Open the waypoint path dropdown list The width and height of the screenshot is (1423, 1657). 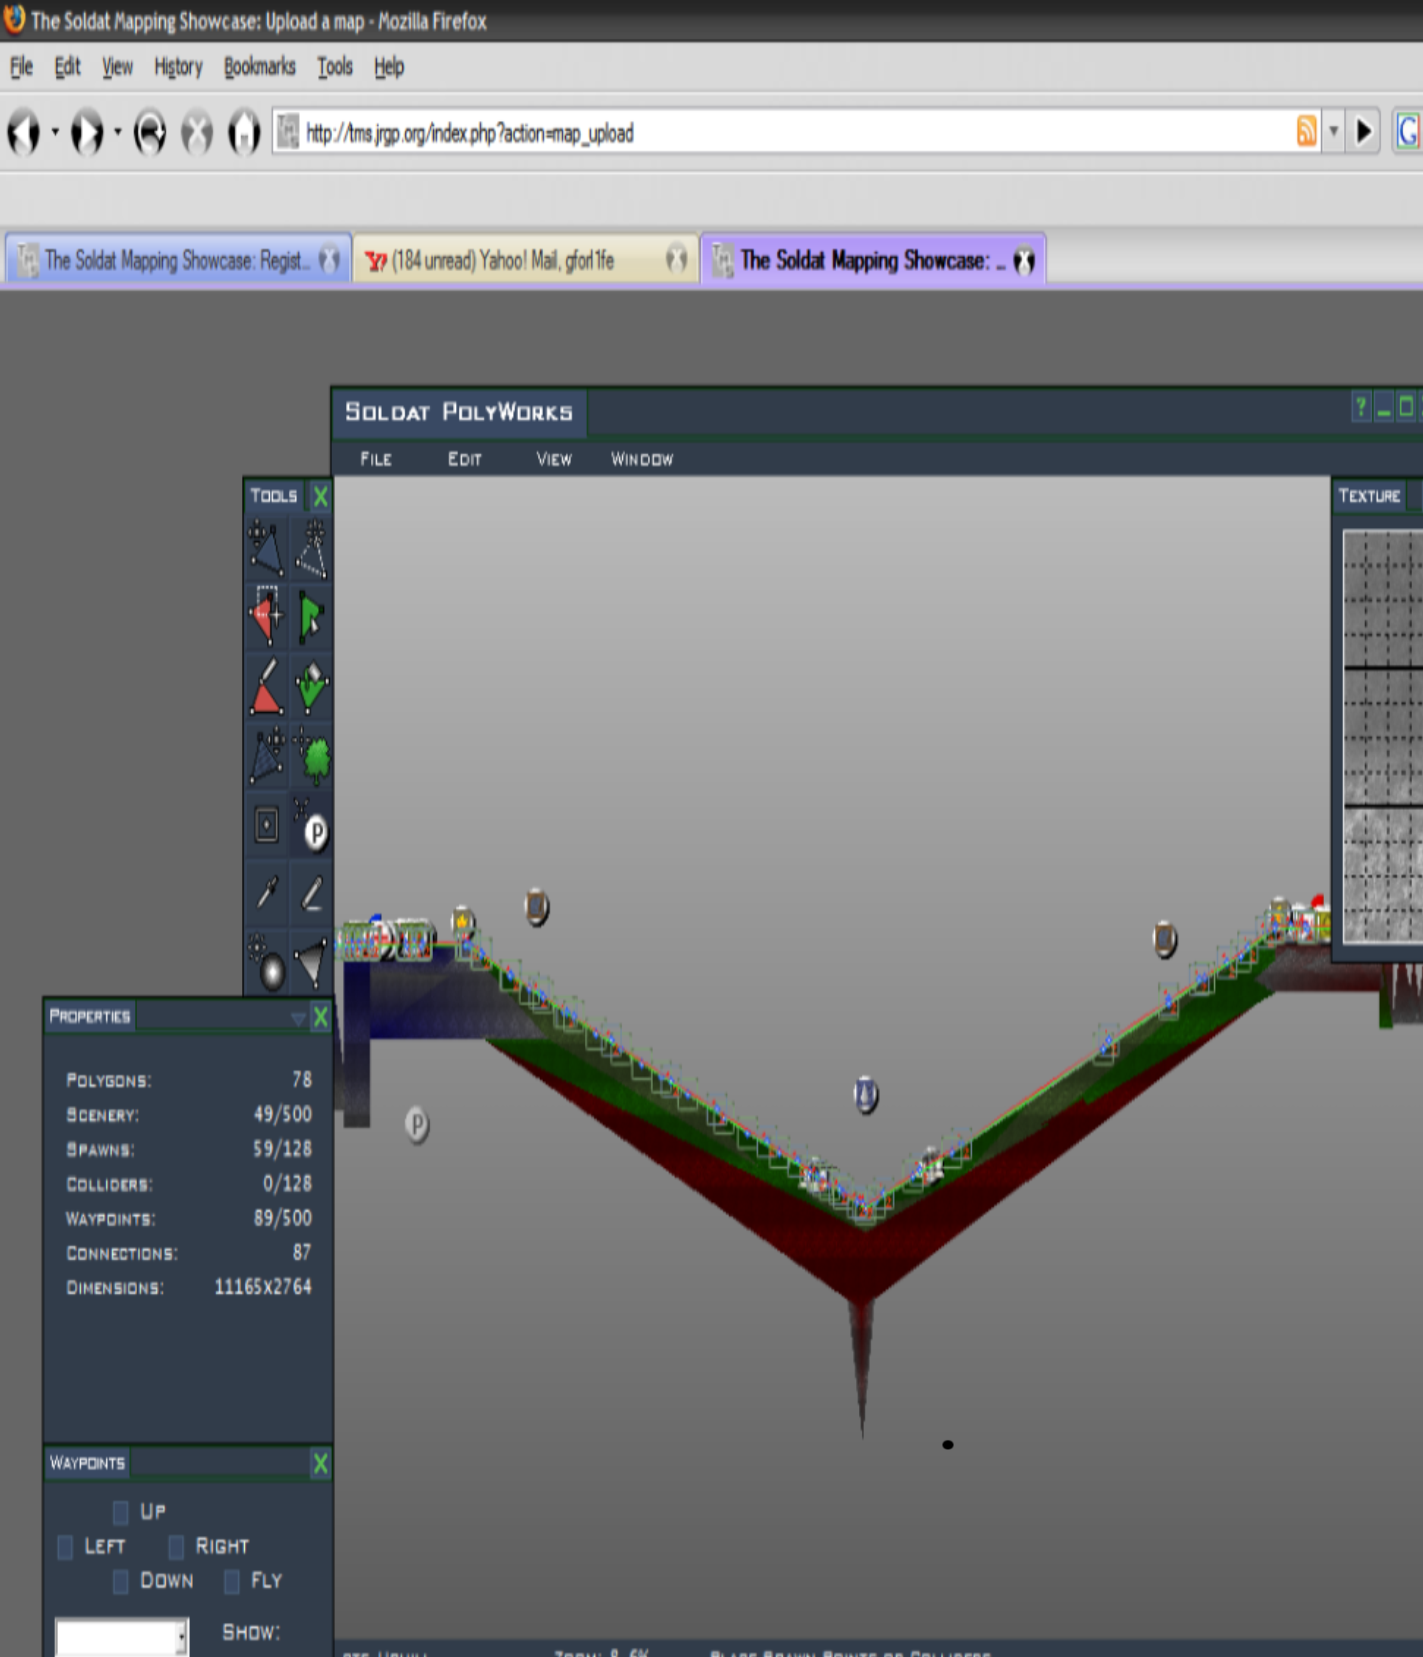[x=181, y=1637]
